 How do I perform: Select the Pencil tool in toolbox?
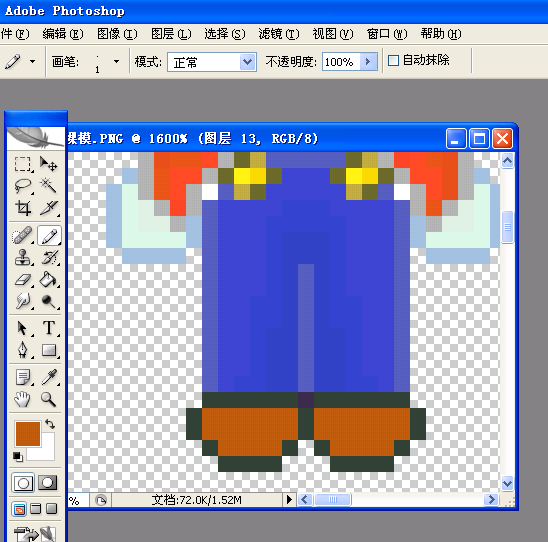pyautogui.click(x=49, y=236)
